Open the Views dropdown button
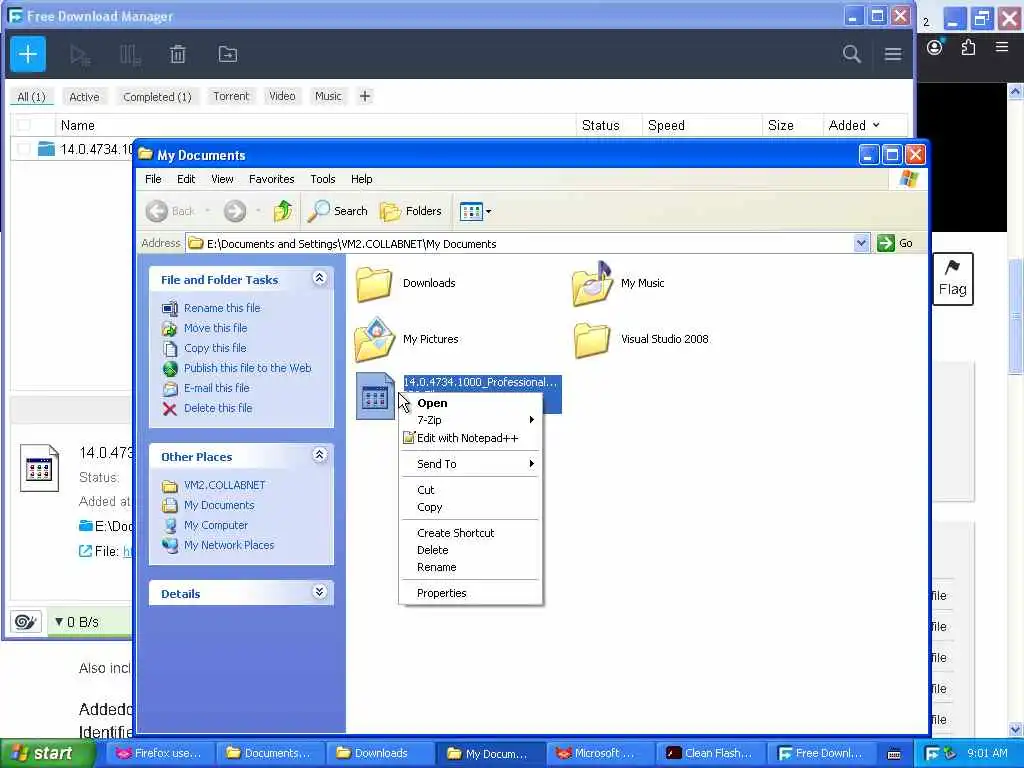This screenshot has width=1024, height=768. (475, 211)
